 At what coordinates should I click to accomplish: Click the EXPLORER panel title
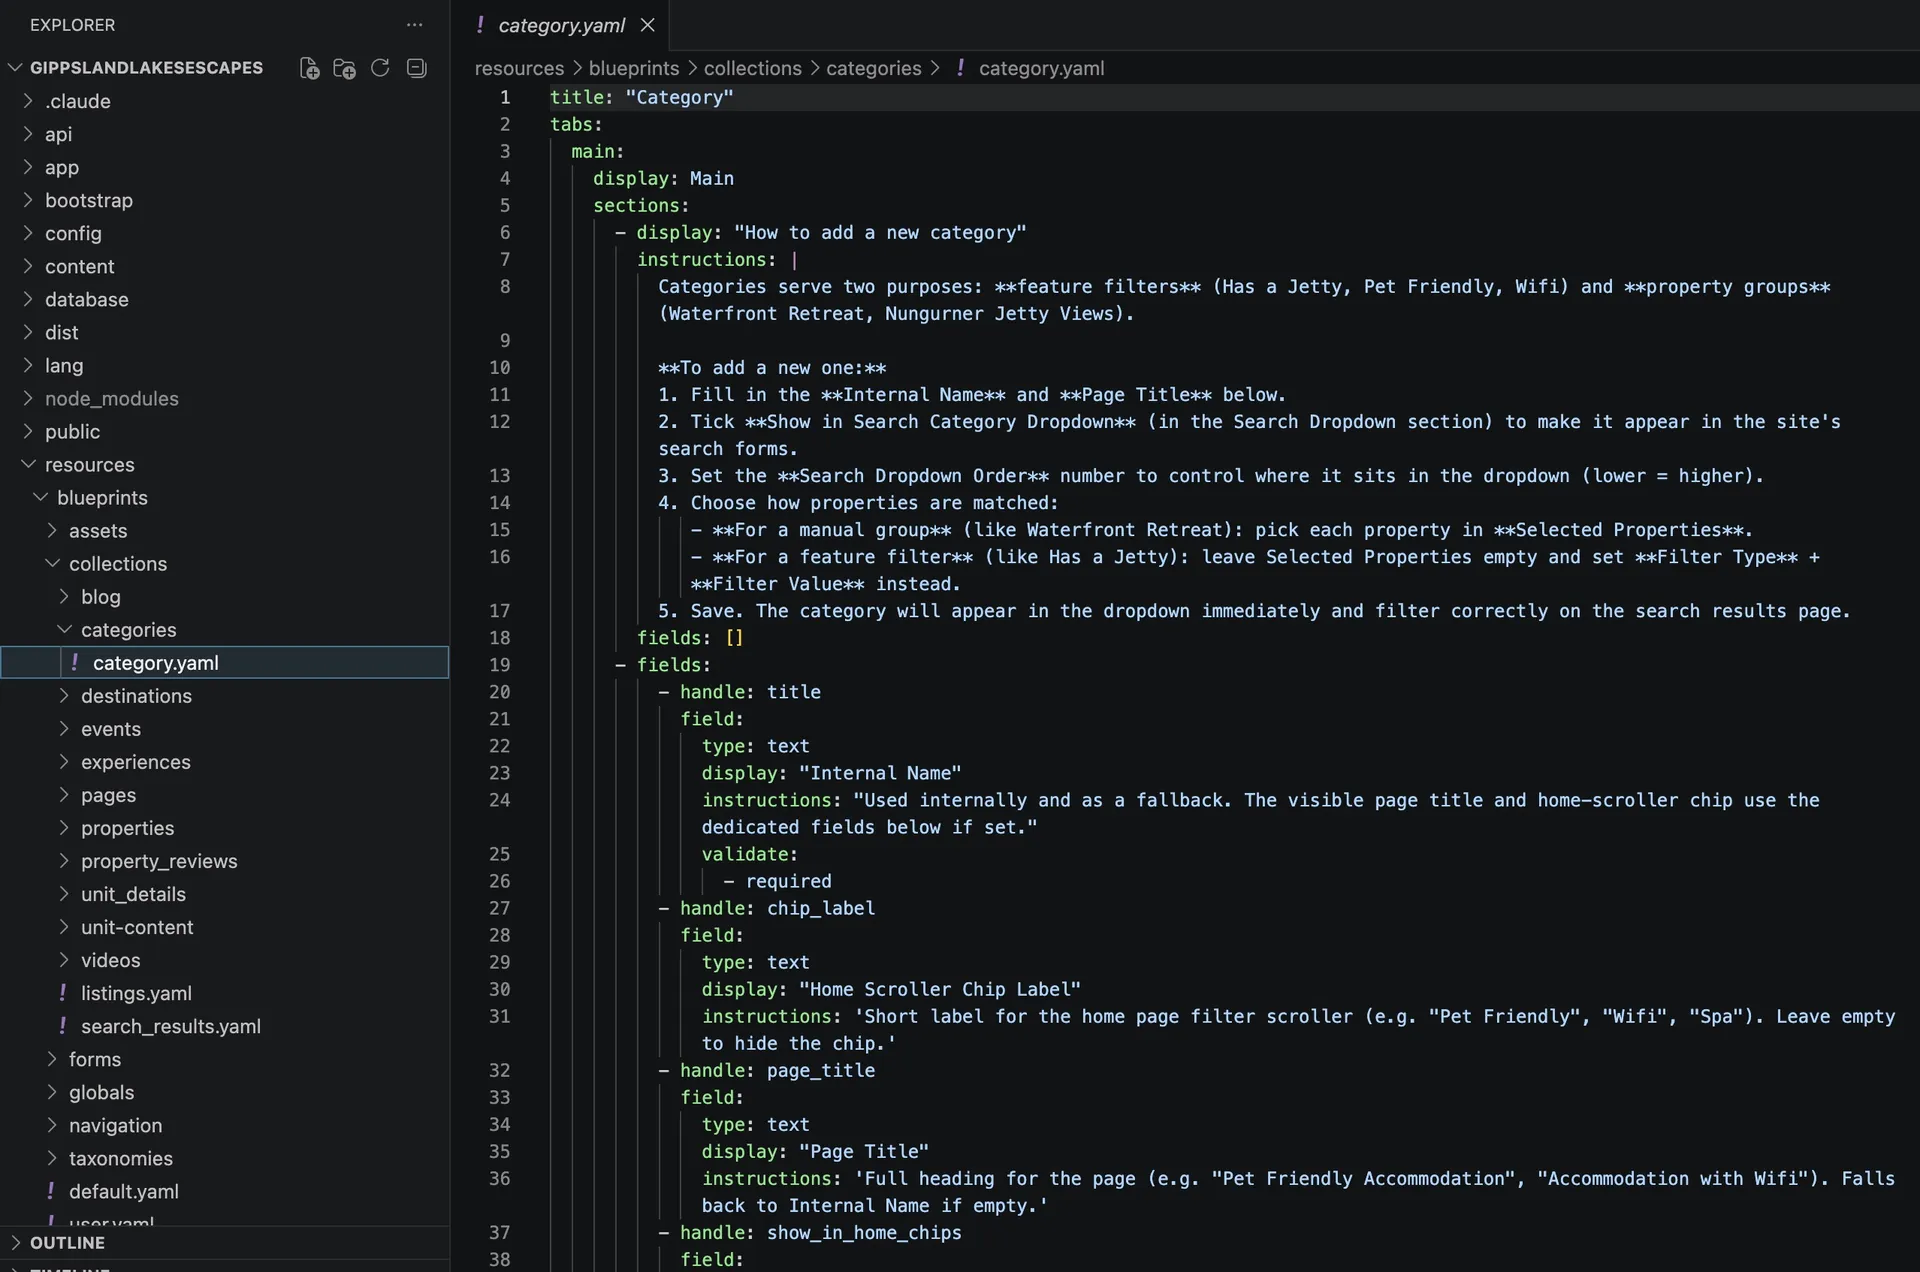tap(72, 25)
